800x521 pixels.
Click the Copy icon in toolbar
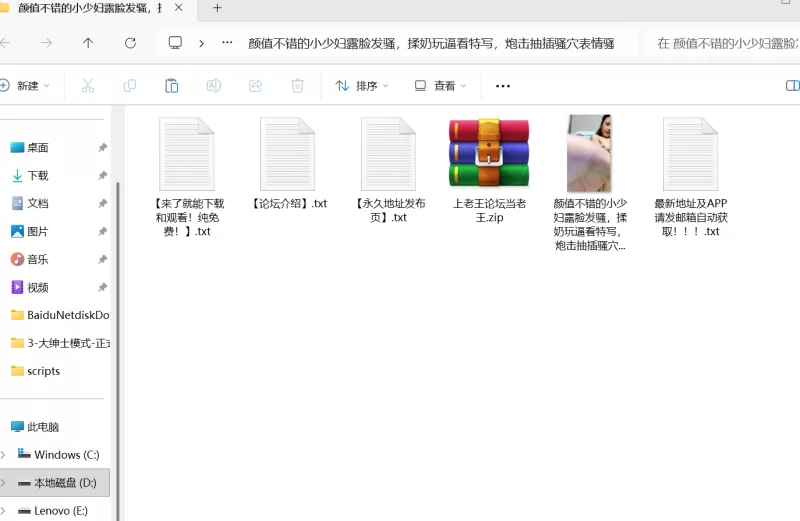tap(129, 86)
